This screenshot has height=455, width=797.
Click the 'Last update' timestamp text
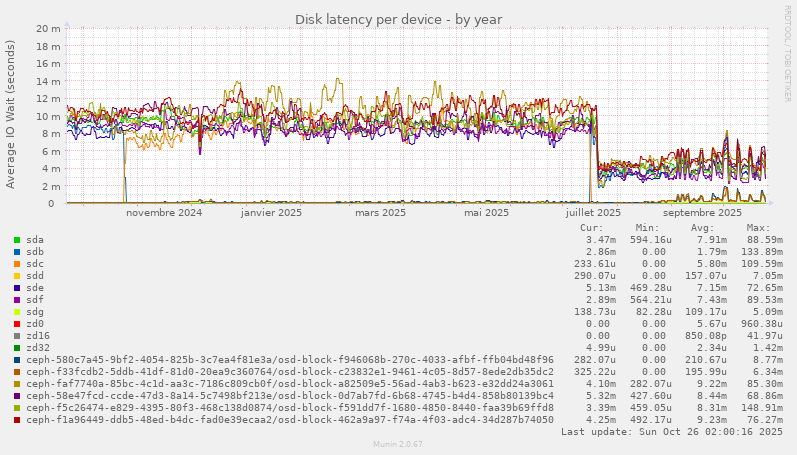(672, 432)
